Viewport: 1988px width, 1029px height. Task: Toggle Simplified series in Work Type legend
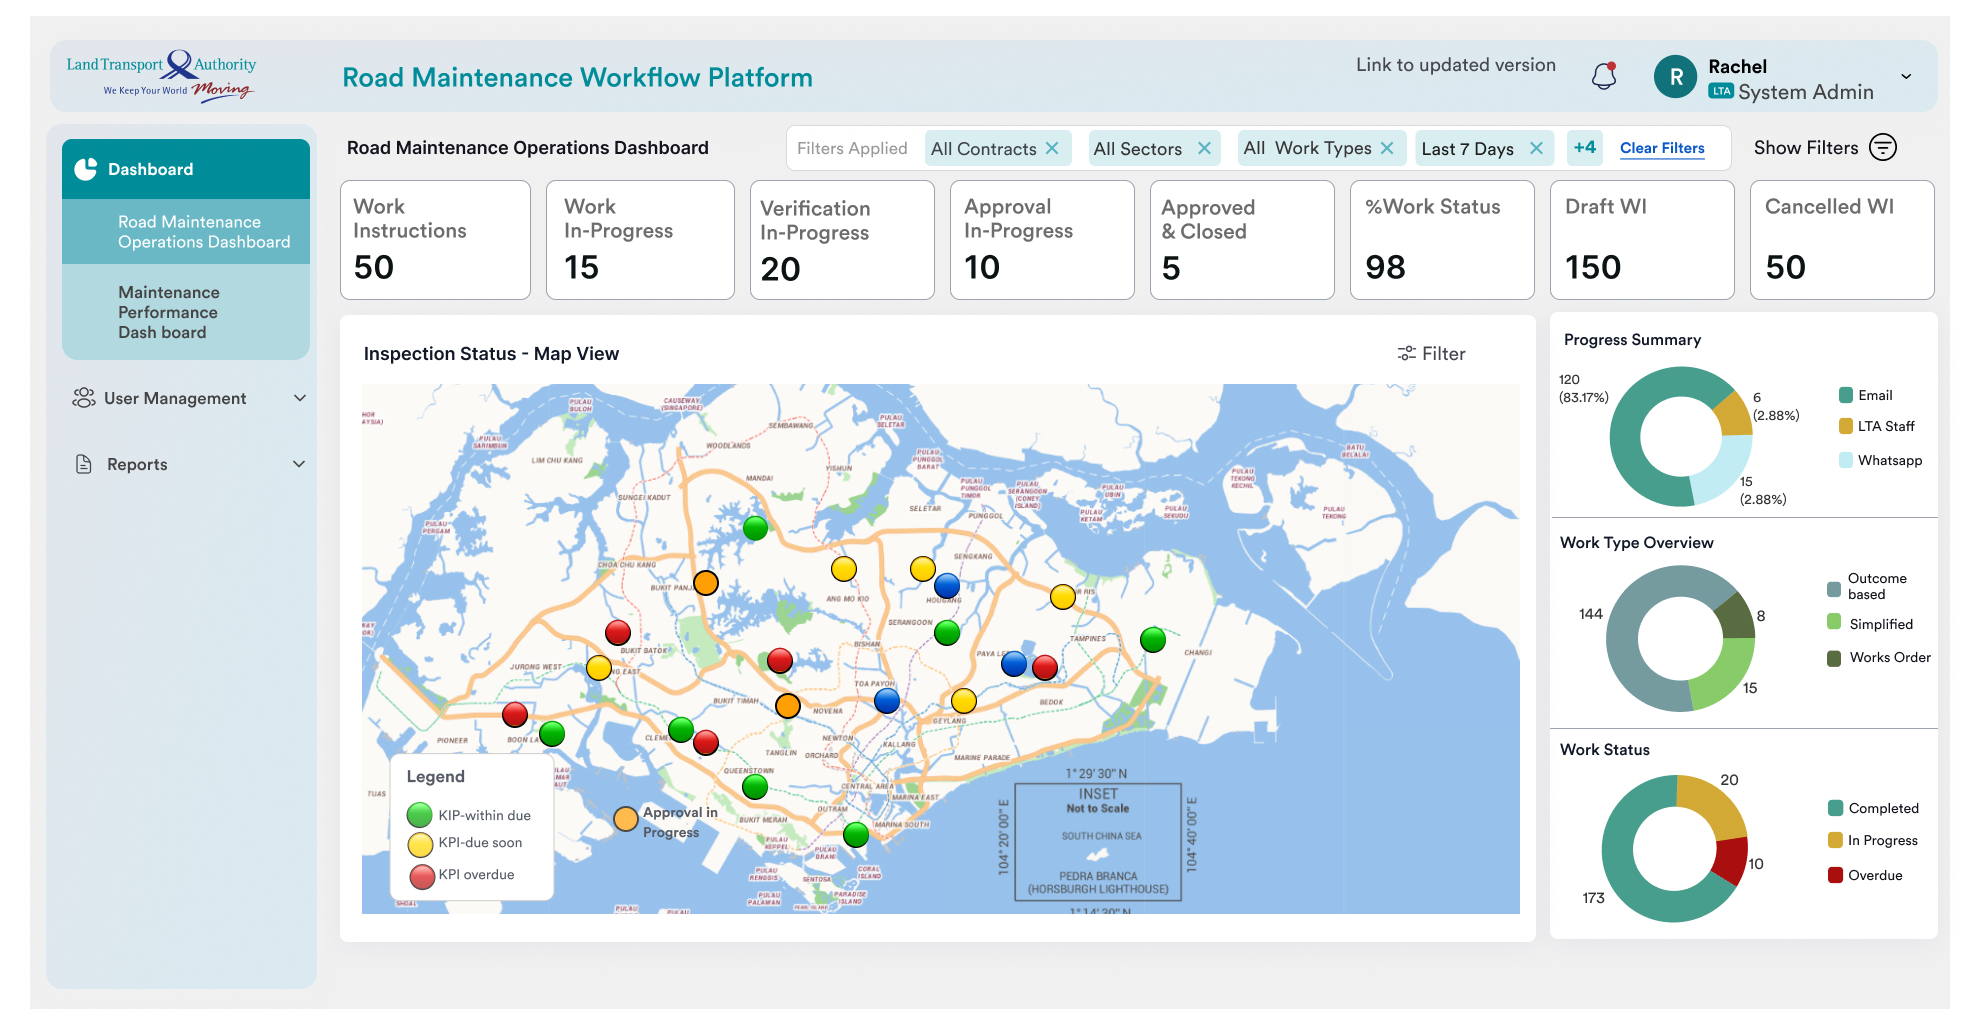(x=1870, y=623)
